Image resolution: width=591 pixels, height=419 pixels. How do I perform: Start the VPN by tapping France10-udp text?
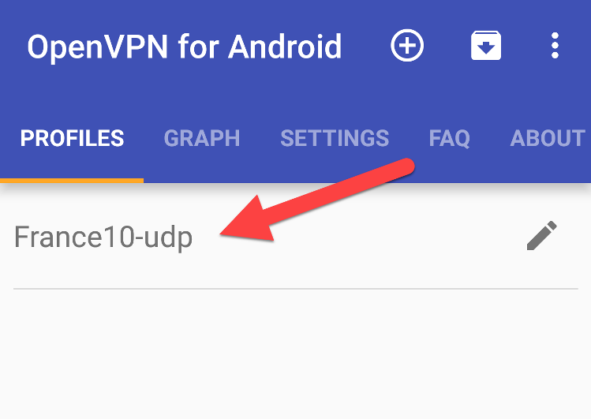point(103,237)
